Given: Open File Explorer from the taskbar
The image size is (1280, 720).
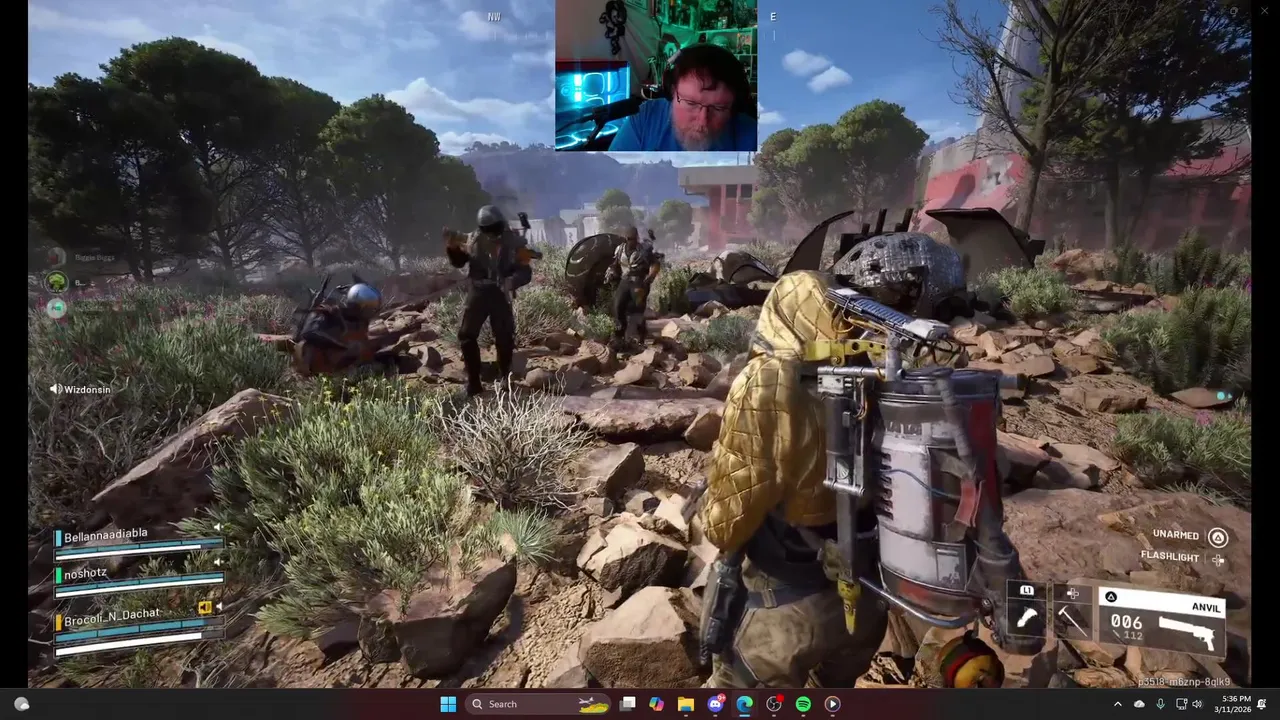Looking at the screenshot, I should [686, 704].
